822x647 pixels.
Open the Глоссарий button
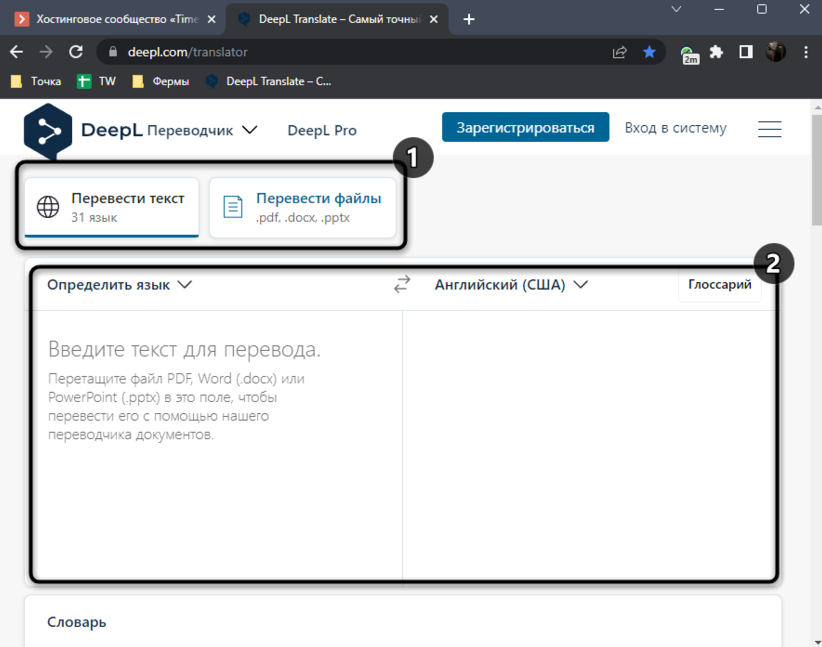point(720,285)
